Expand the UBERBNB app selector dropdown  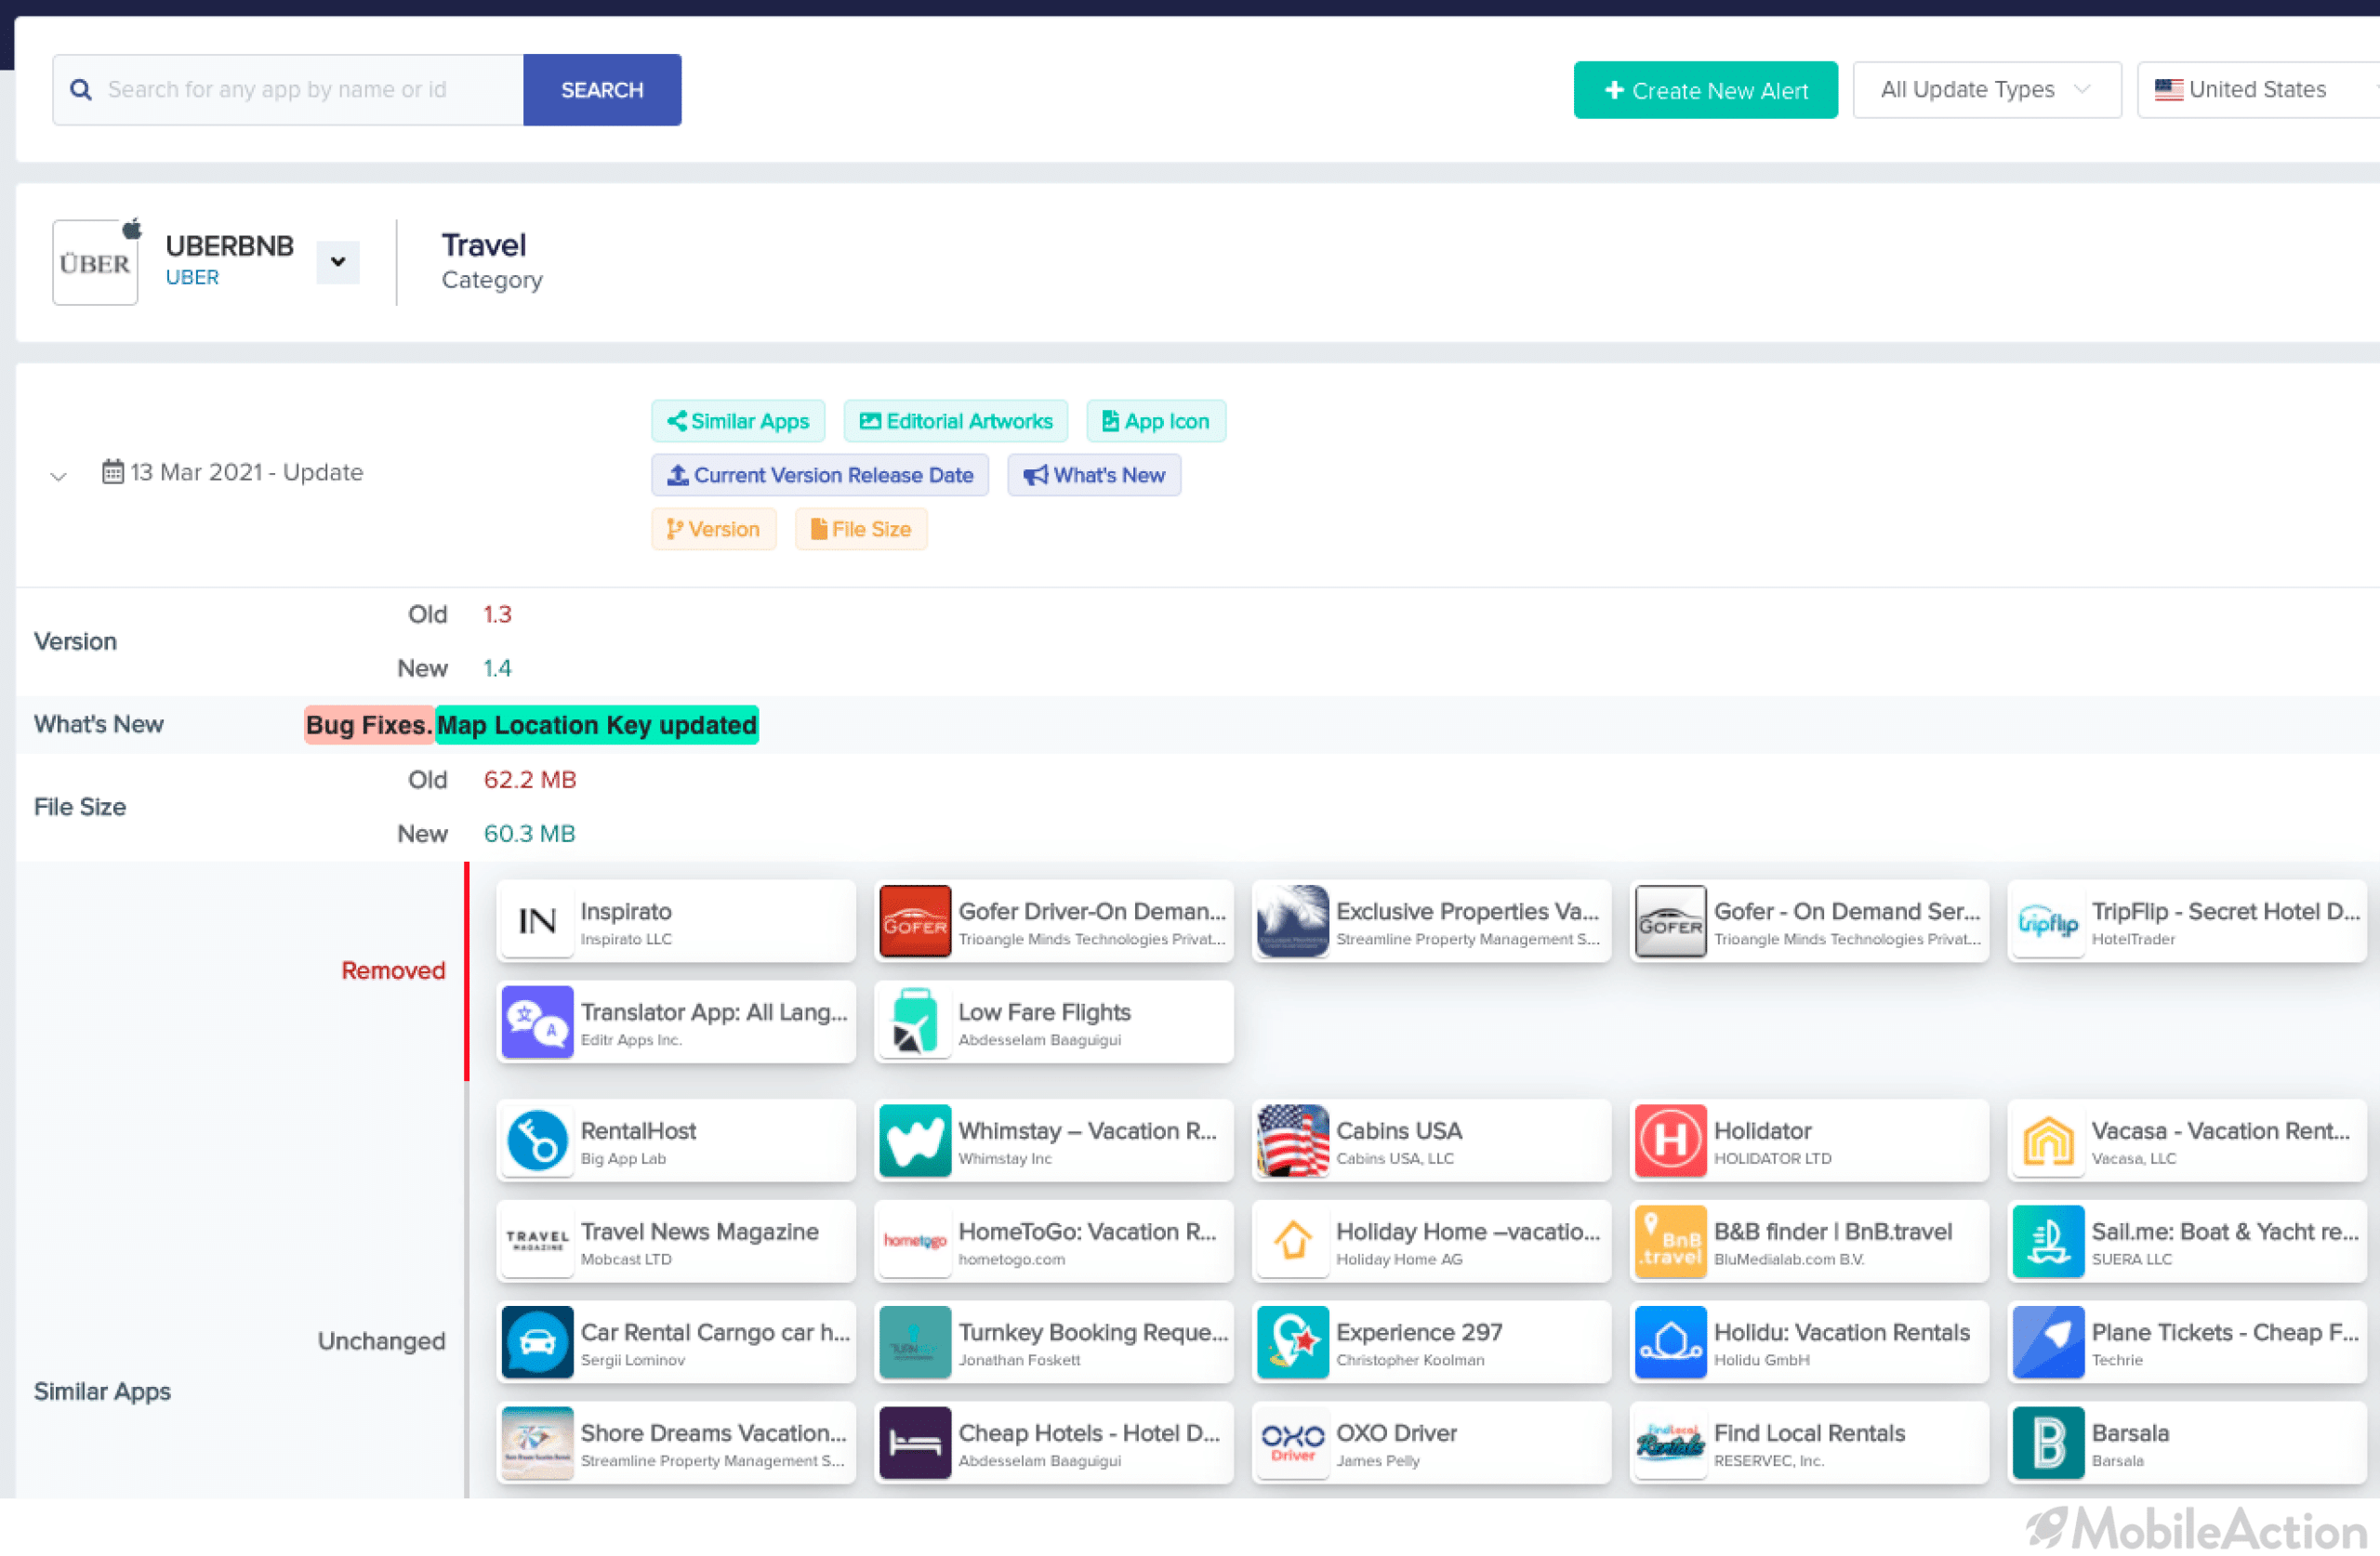[x=338, y=262]
